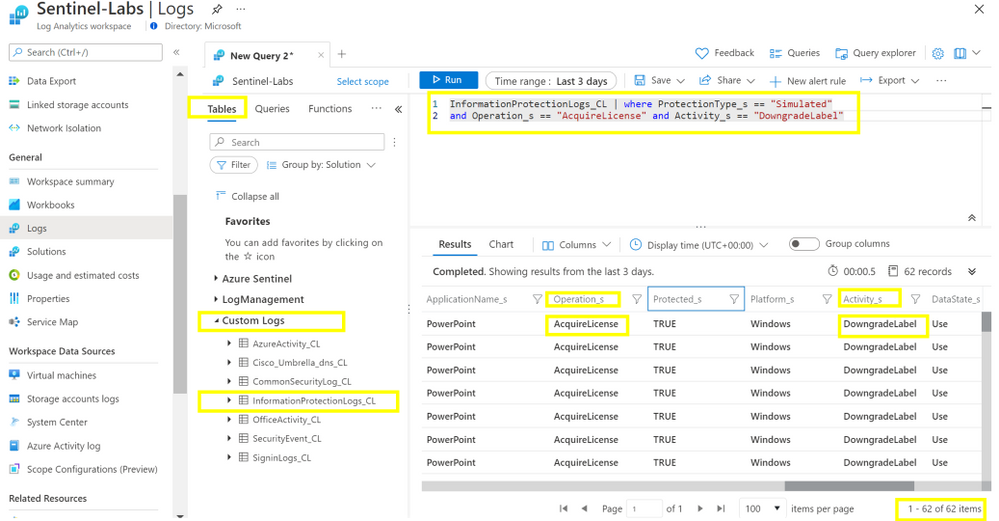Expand SigninLogs_CL table
The height and width of the screenshot is (521, 999).
click(229, 457)
